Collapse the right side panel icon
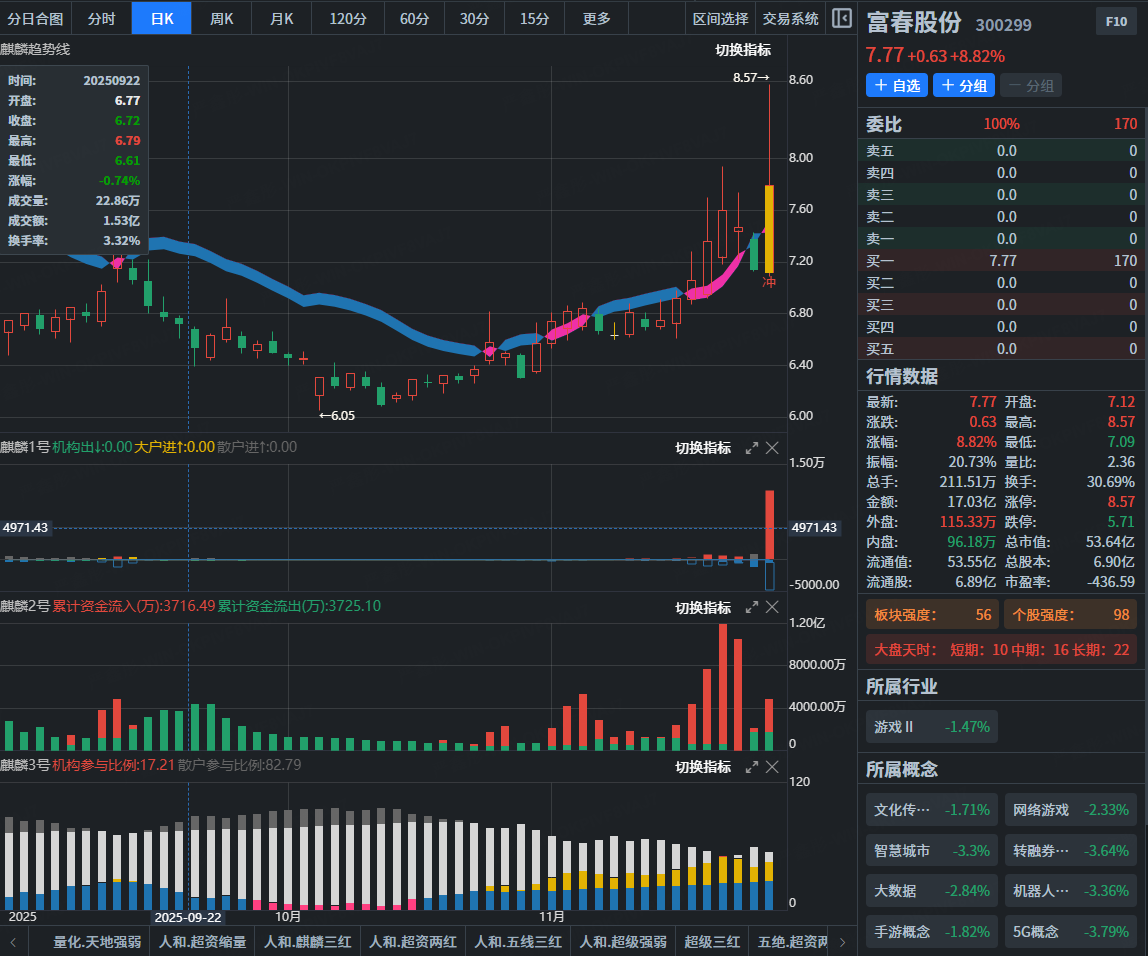 pos(841,18)
